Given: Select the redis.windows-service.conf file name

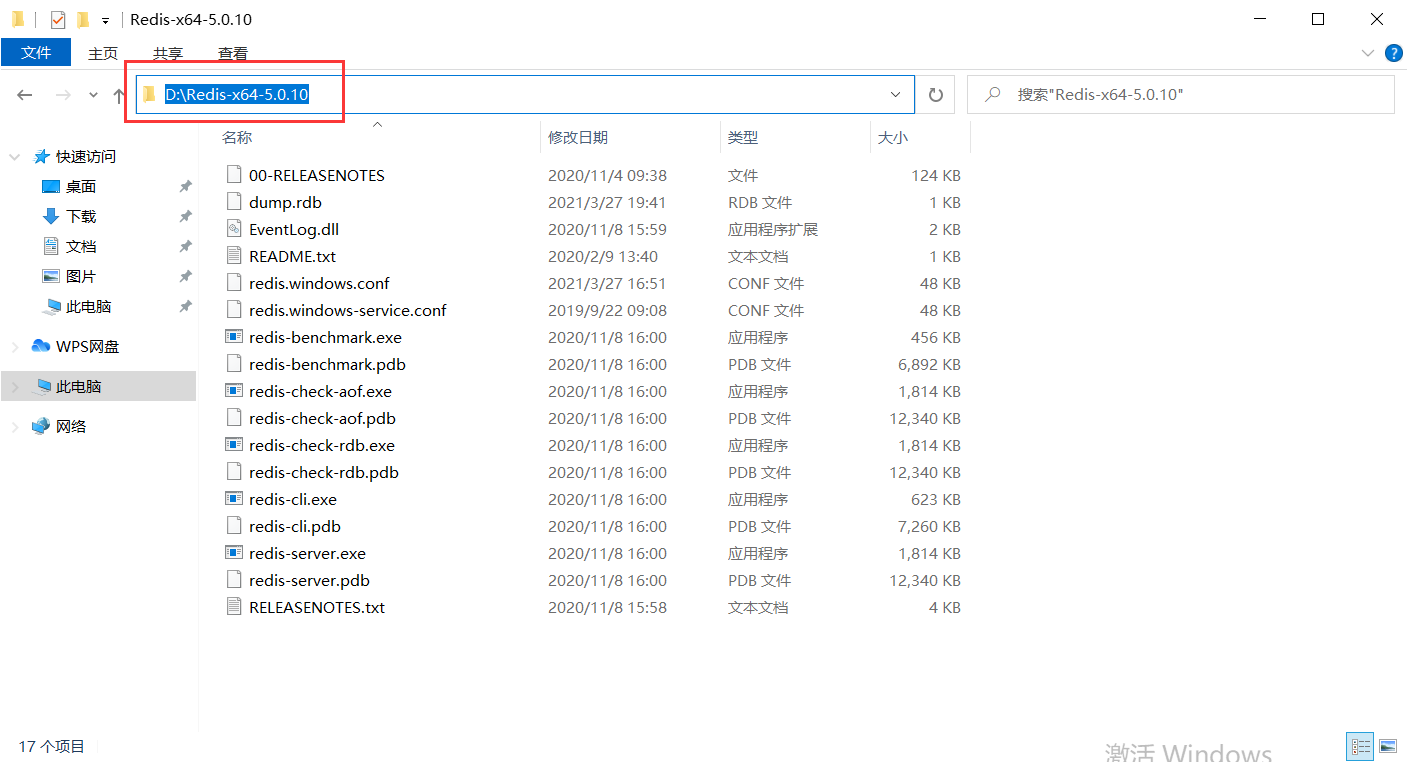Looking at the screenshot, I should coord(348,310).
